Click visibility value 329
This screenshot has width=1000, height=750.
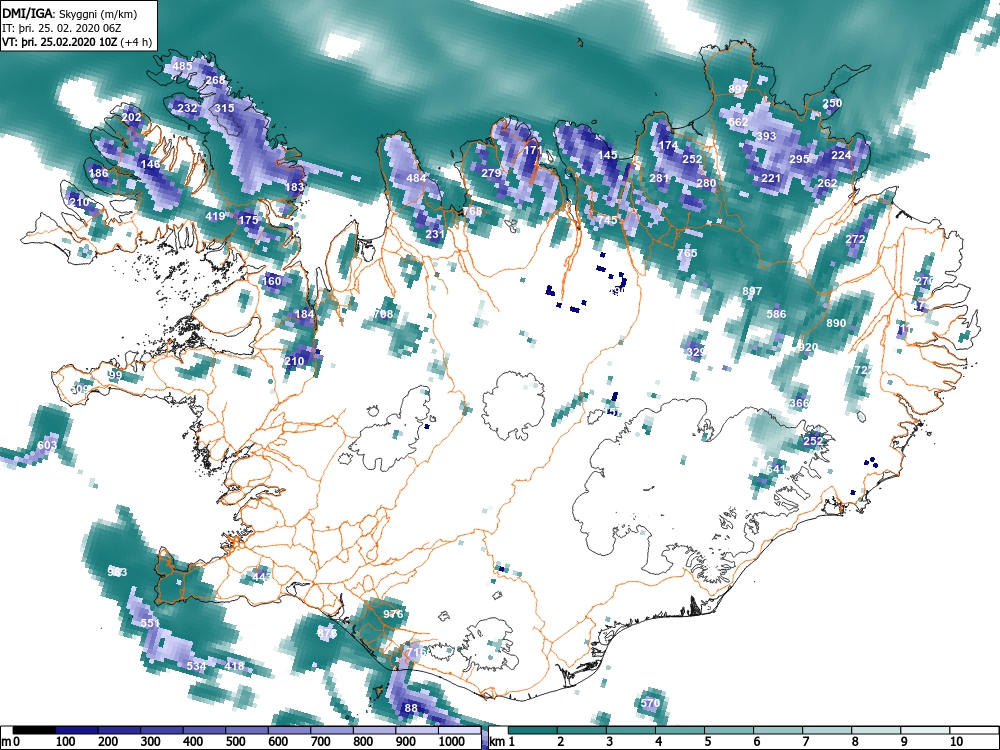point(696,351)
